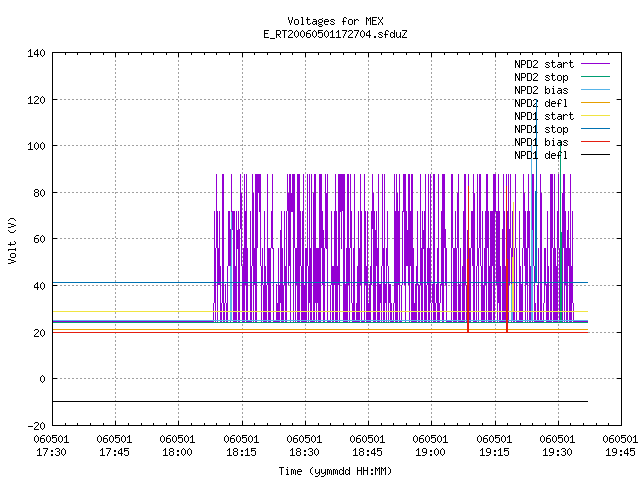
Task: Click the black NPD1 defl legend line sample
Action: point(595,155)
